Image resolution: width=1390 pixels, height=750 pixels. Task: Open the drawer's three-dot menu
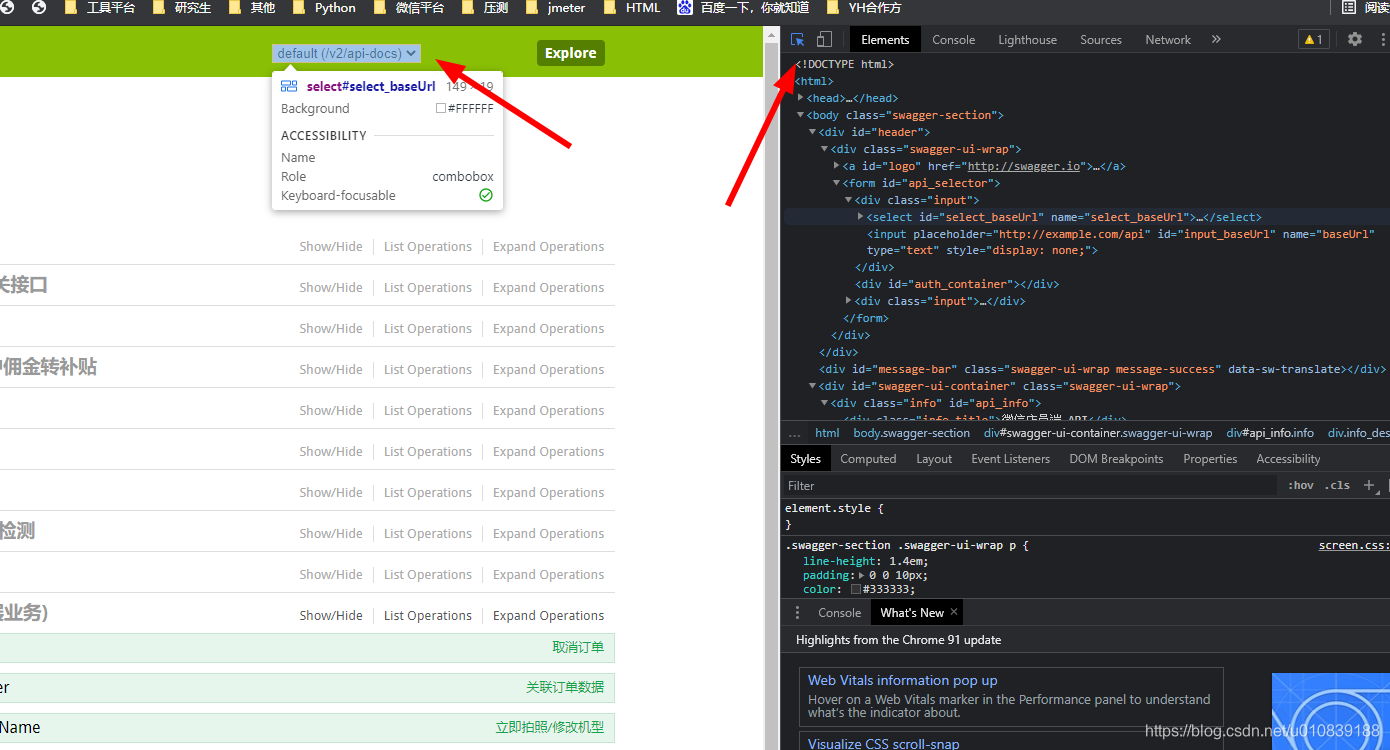(x=797, y=612)
